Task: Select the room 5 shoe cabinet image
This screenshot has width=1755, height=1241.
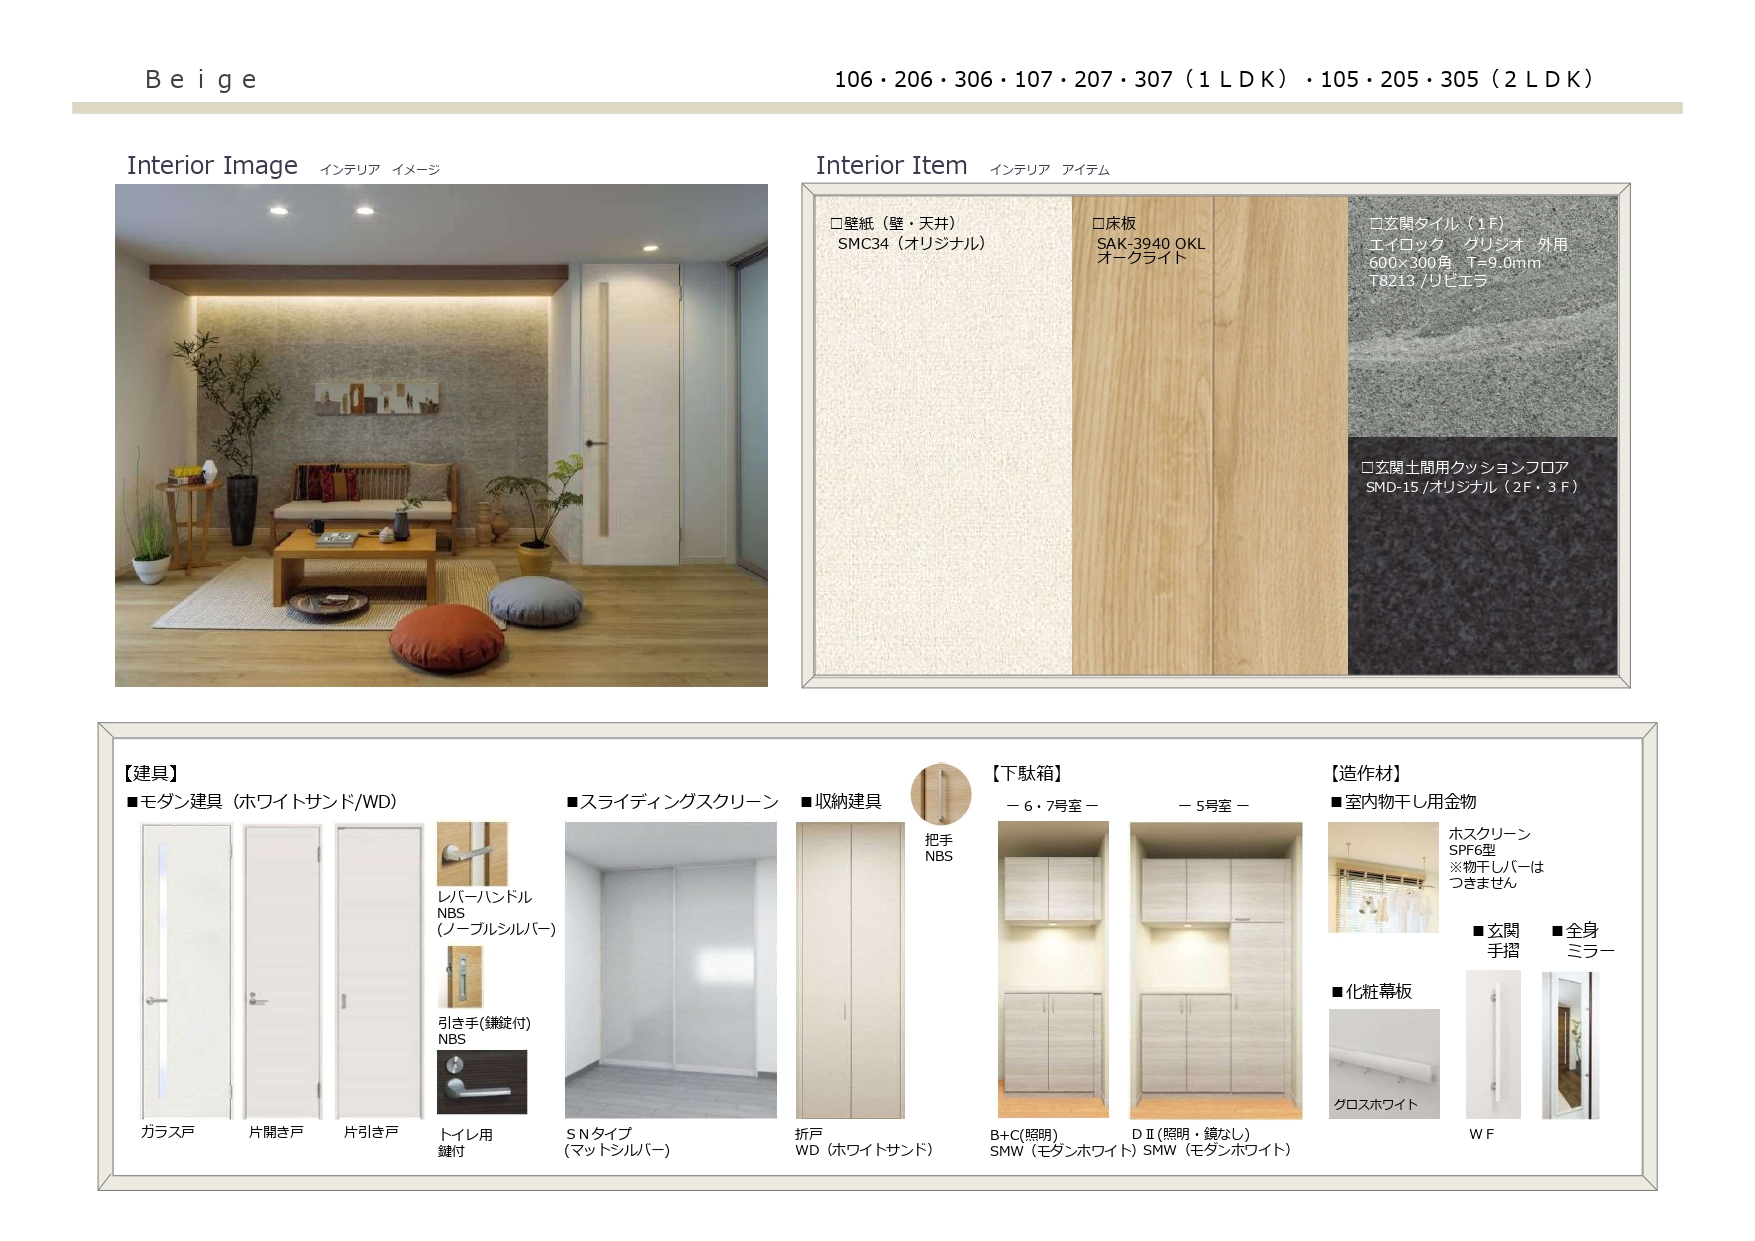Action: coord(1215,969)
